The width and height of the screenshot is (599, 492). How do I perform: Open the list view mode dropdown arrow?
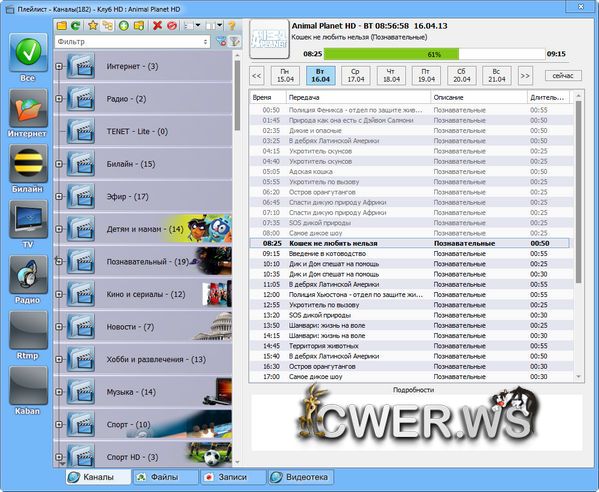pyautogui.click(x=198, y=26)
